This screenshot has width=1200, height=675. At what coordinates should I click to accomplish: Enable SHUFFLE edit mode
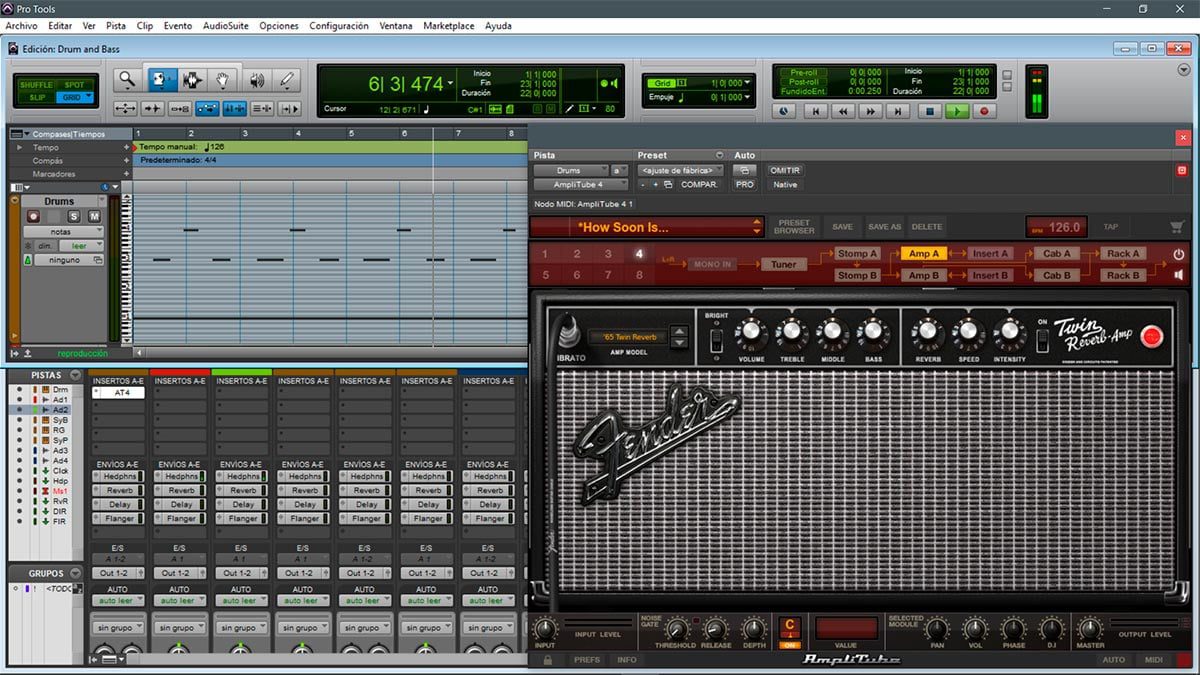(x=37, y=85)
